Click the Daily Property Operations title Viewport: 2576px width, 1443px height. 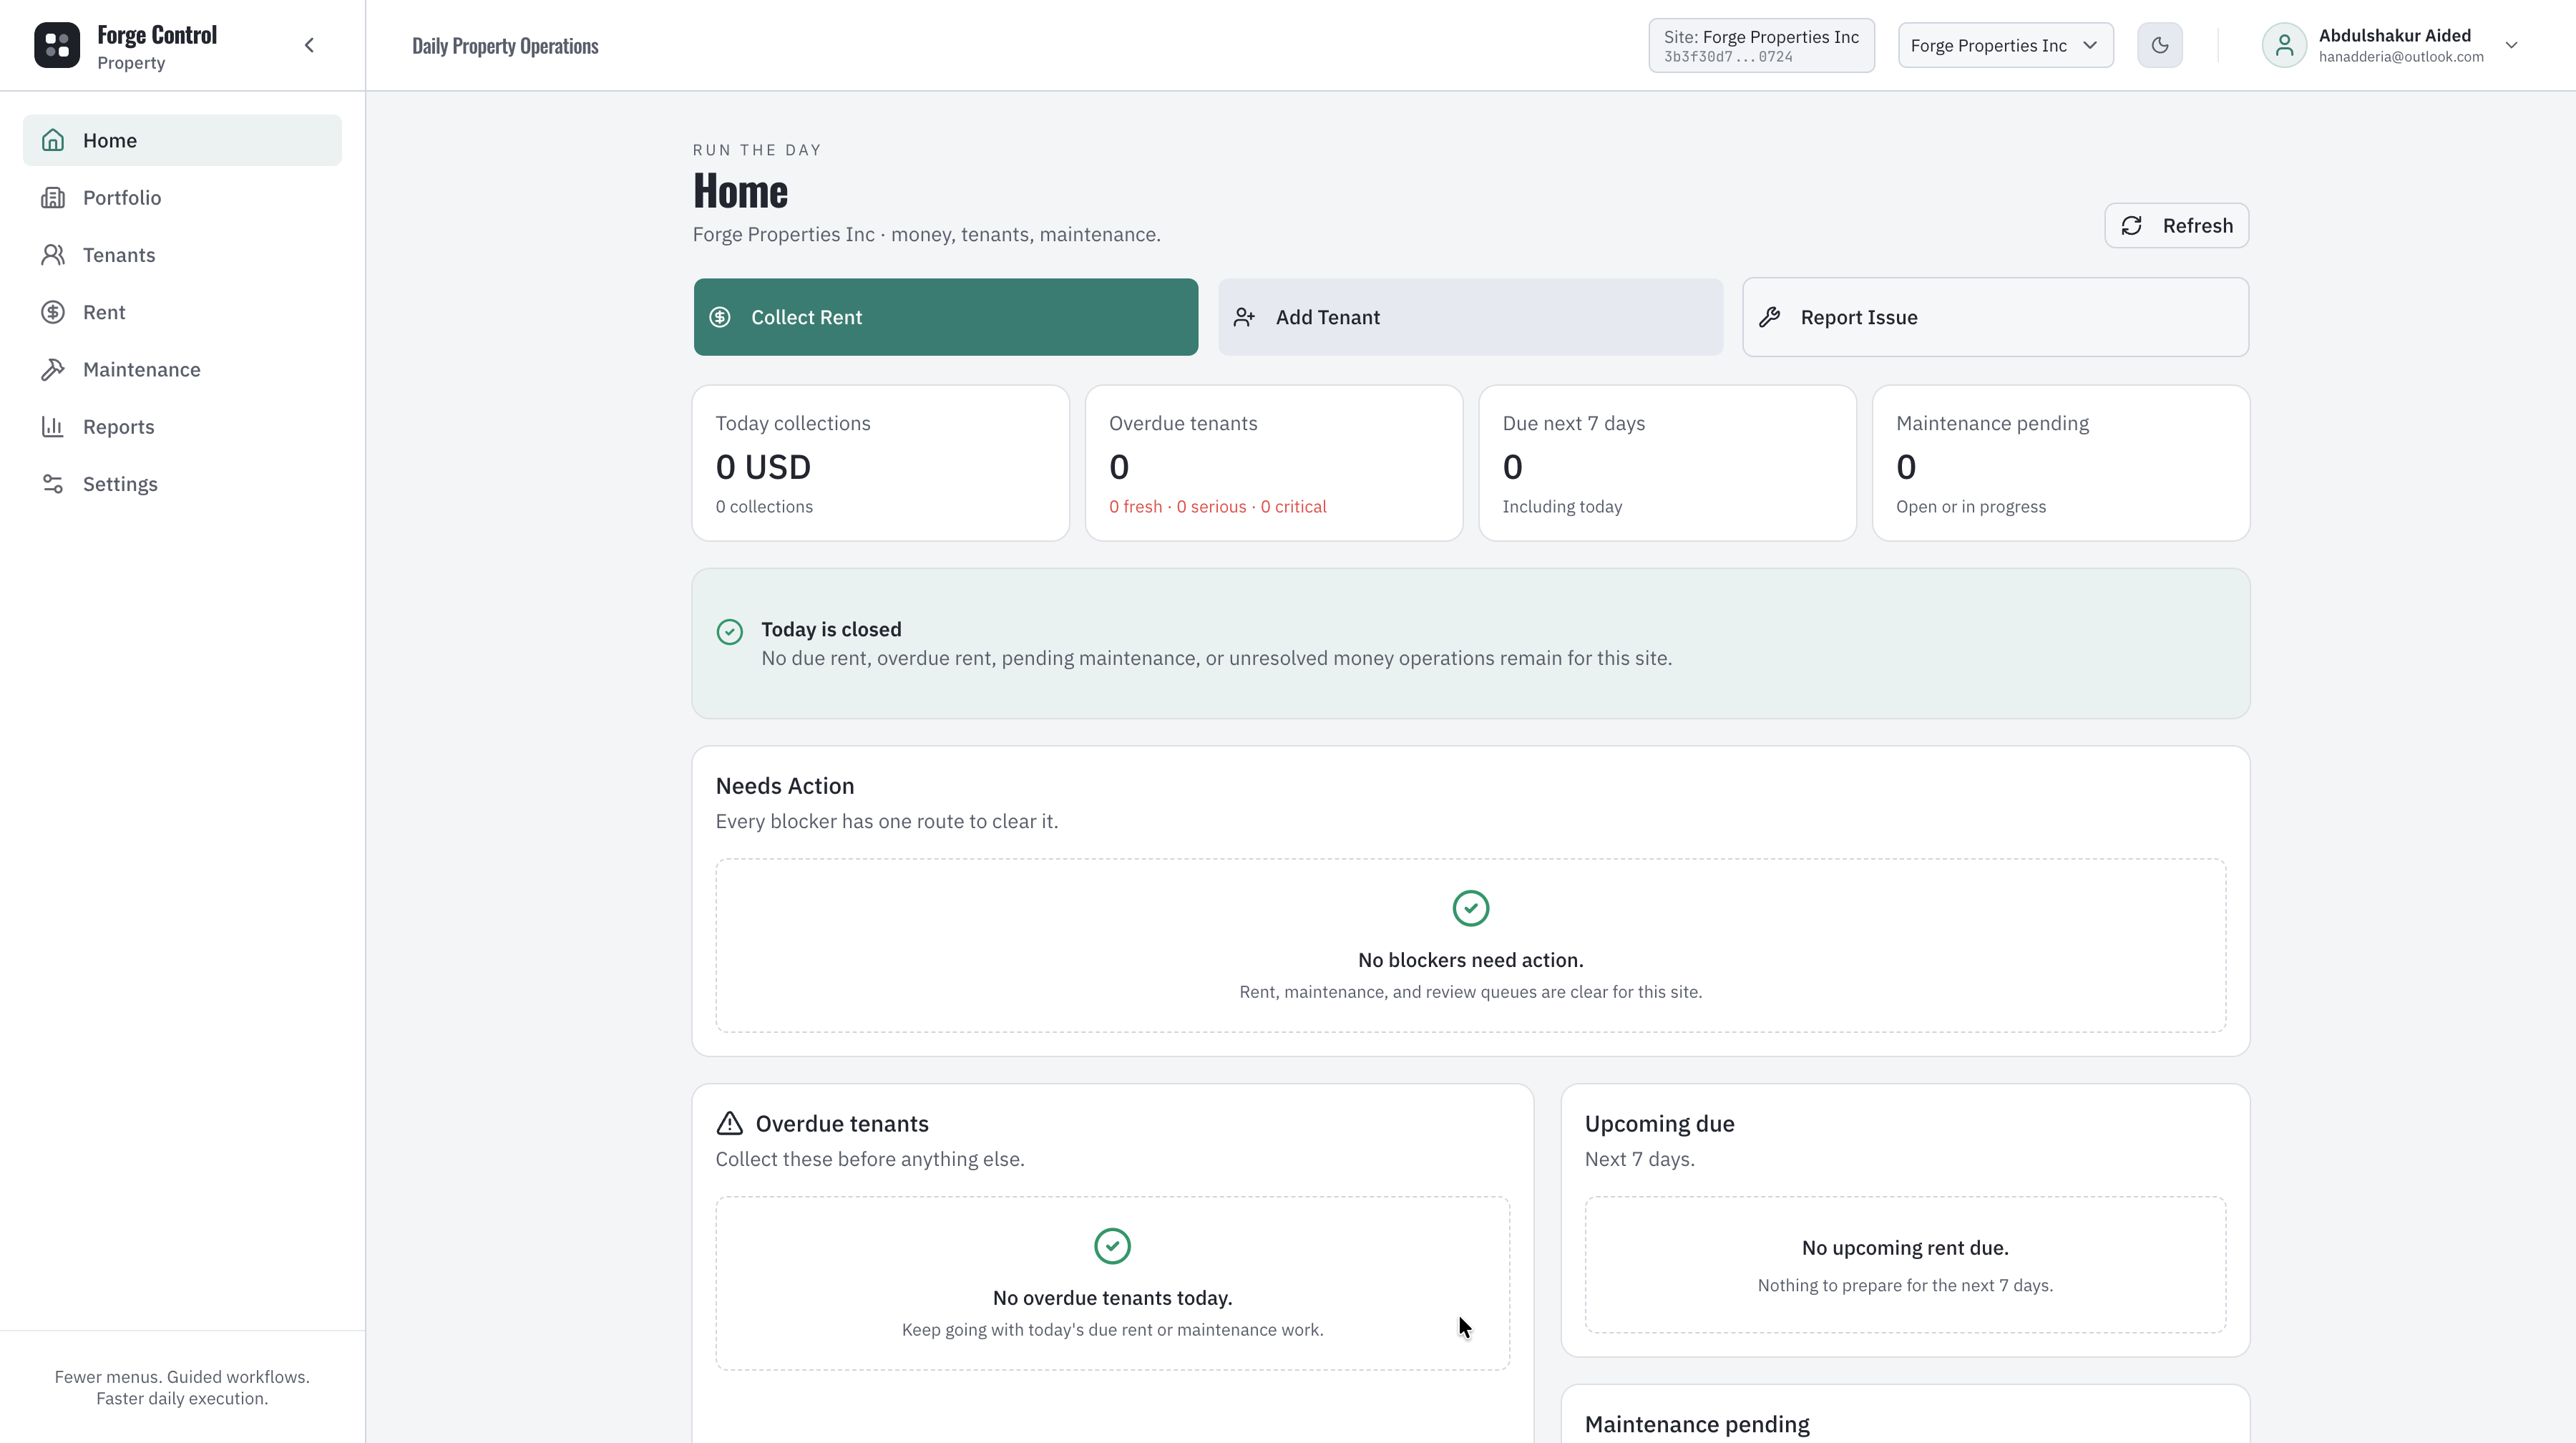click(x=505, y=46)
